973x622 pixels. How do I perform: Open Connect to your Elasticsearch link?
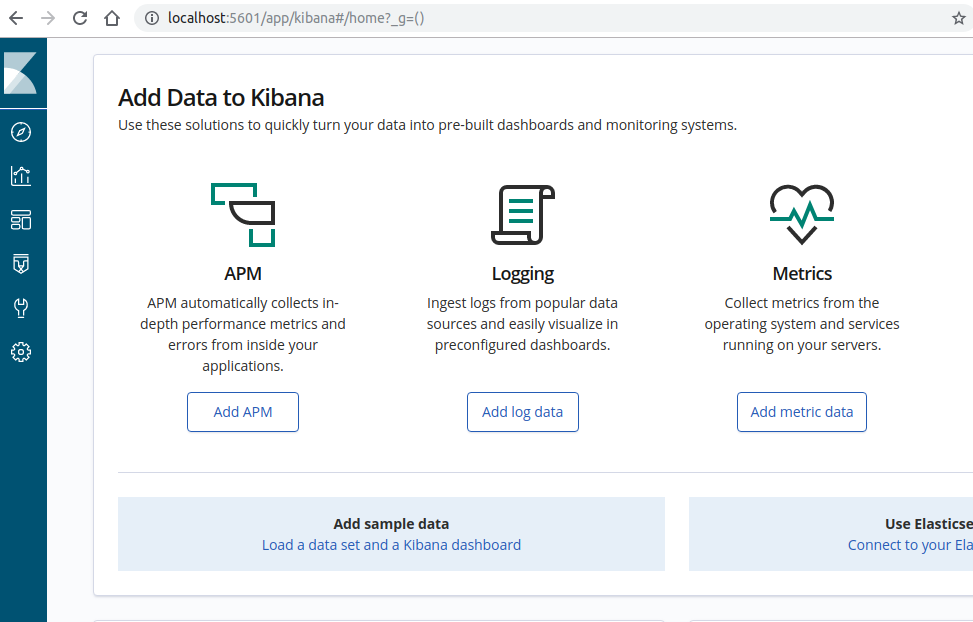click(910, 545)
